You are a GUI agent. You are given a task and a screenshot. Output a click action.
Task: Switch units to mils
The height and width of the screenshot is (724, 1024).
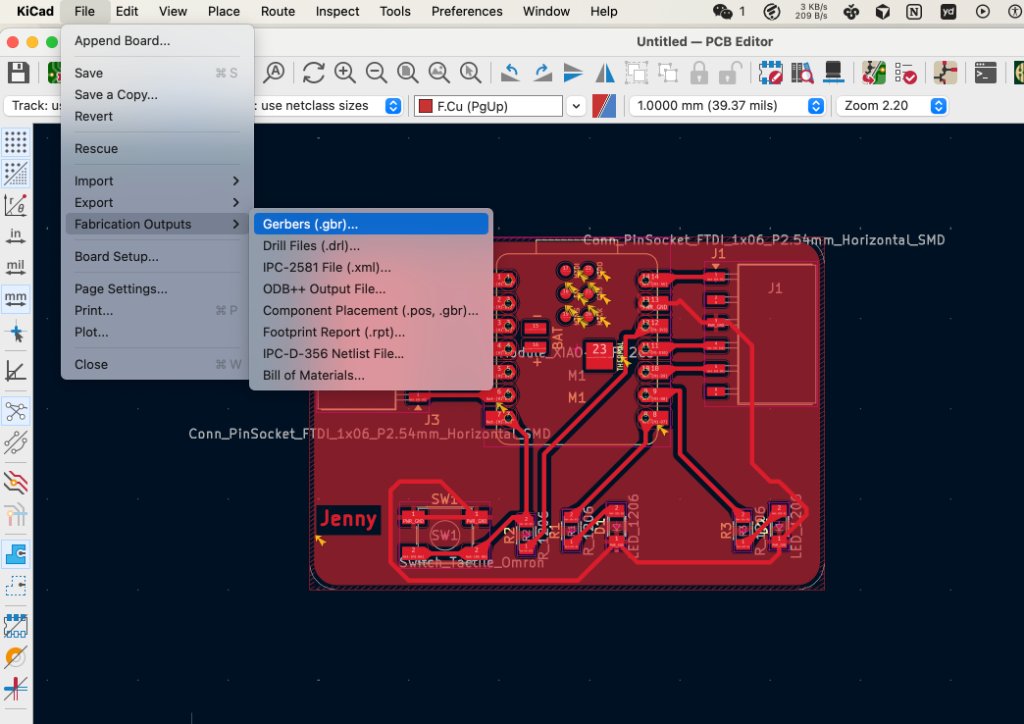[16, 267]
